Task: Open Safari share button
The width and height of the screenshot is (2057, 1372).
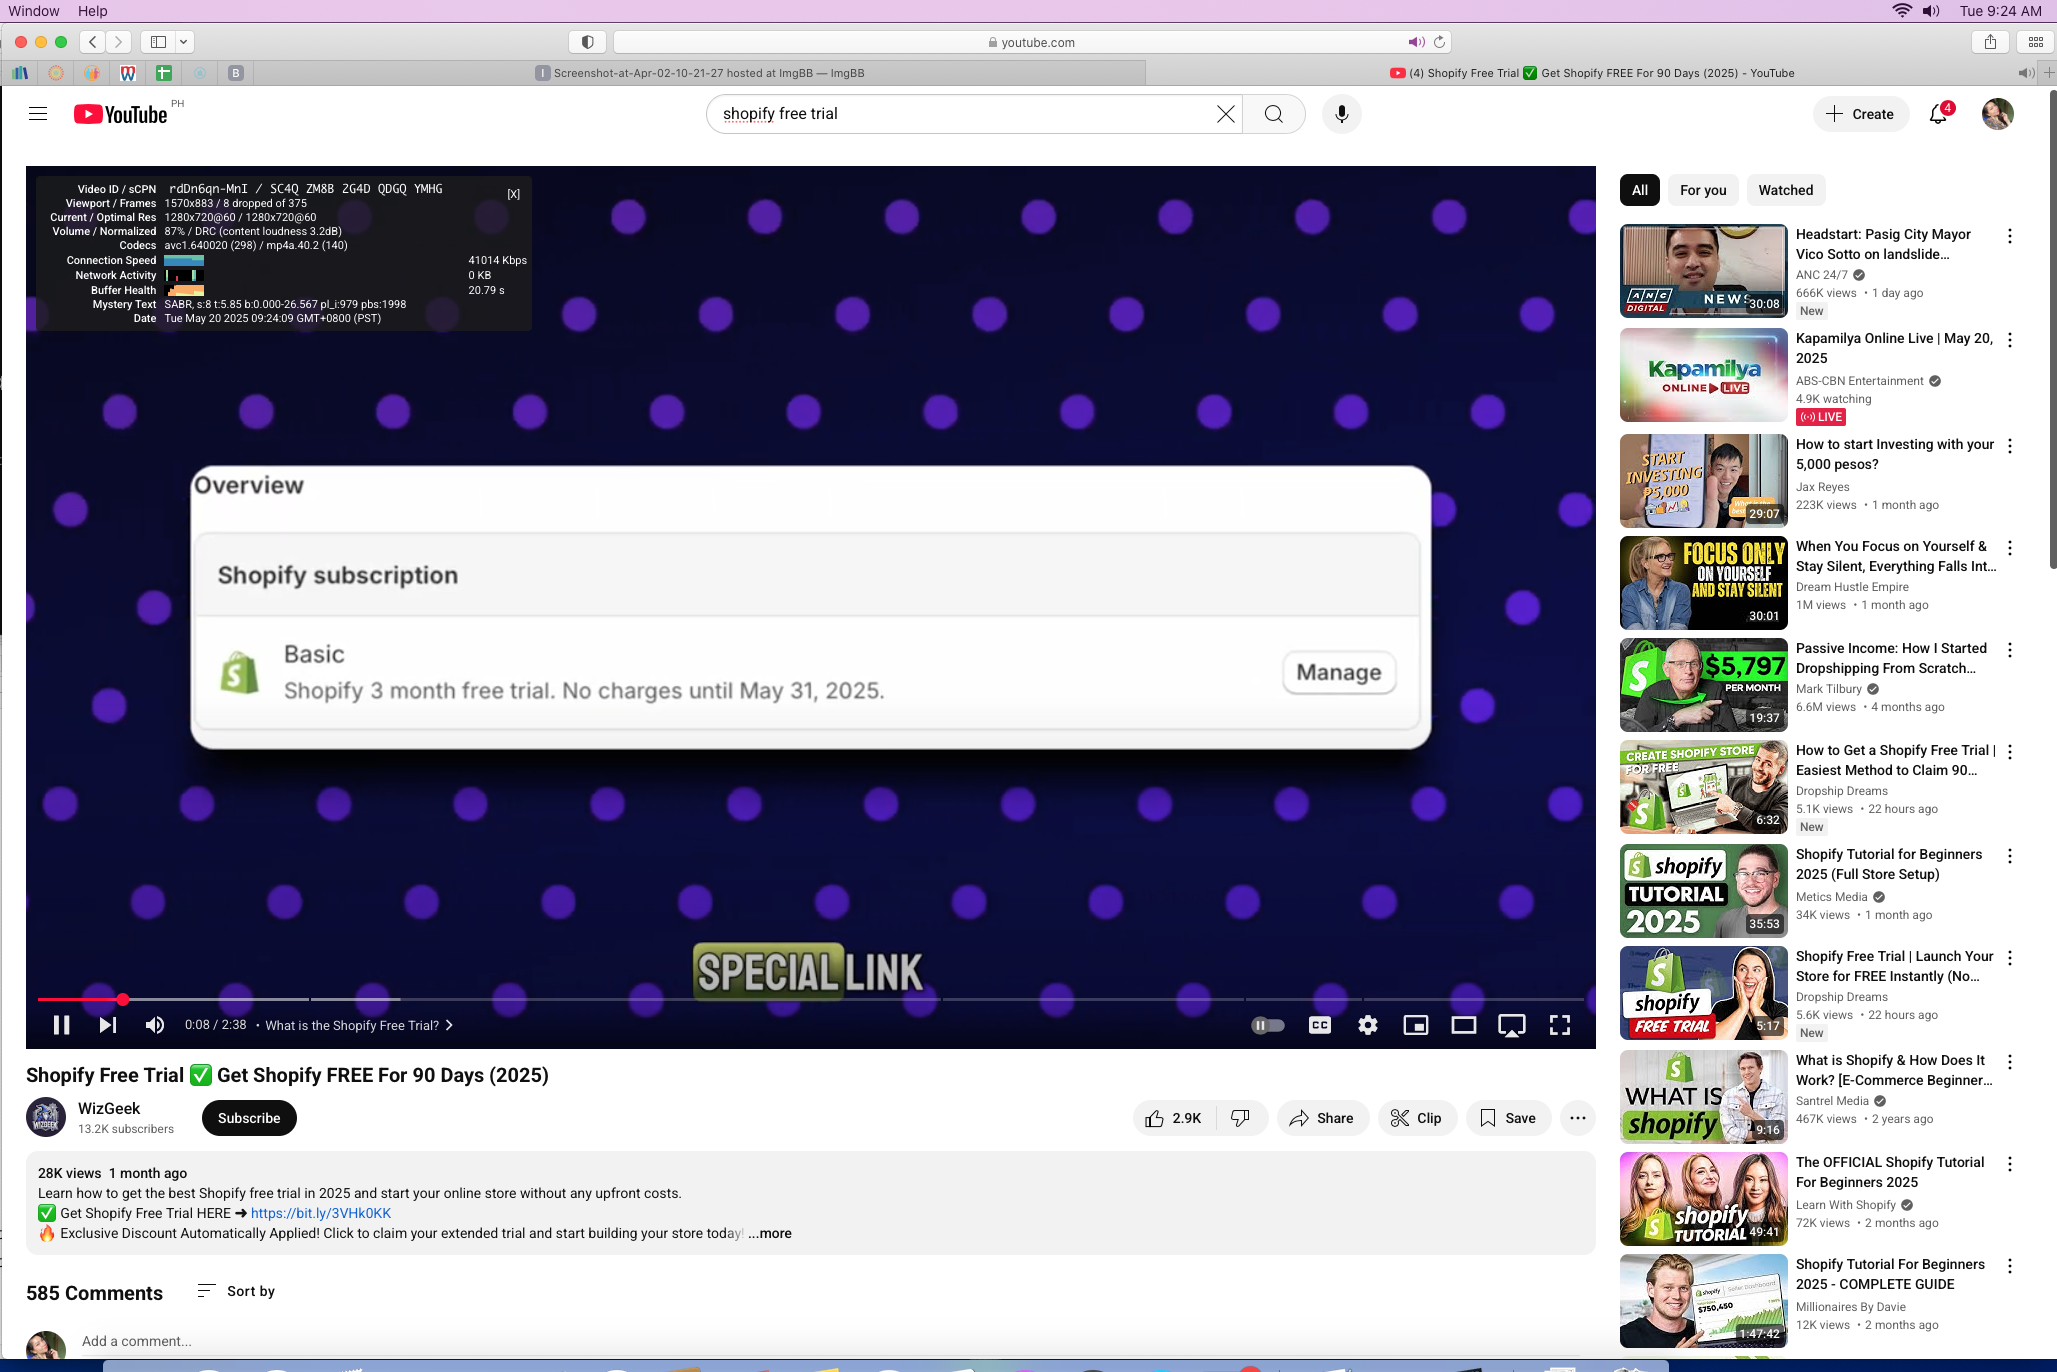Action: (x=1990, y=42)
